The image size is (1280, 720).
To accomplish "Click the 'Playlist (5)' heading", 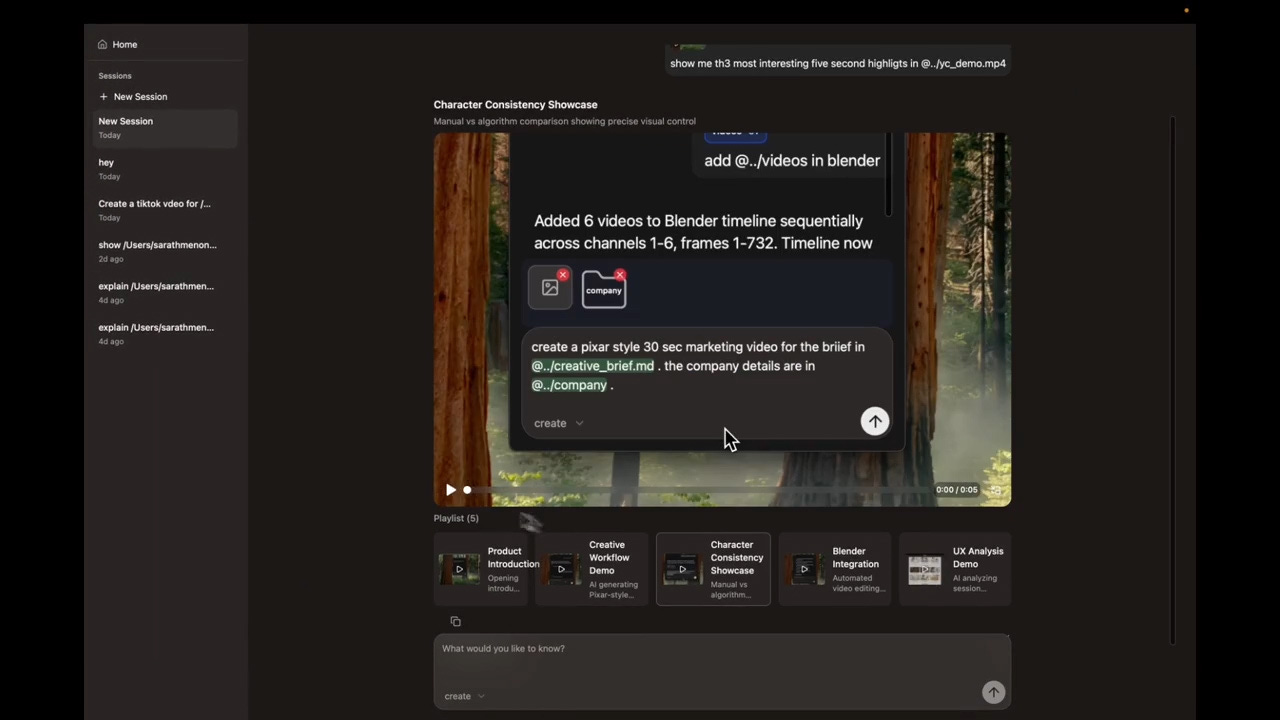I will [456, 518].
